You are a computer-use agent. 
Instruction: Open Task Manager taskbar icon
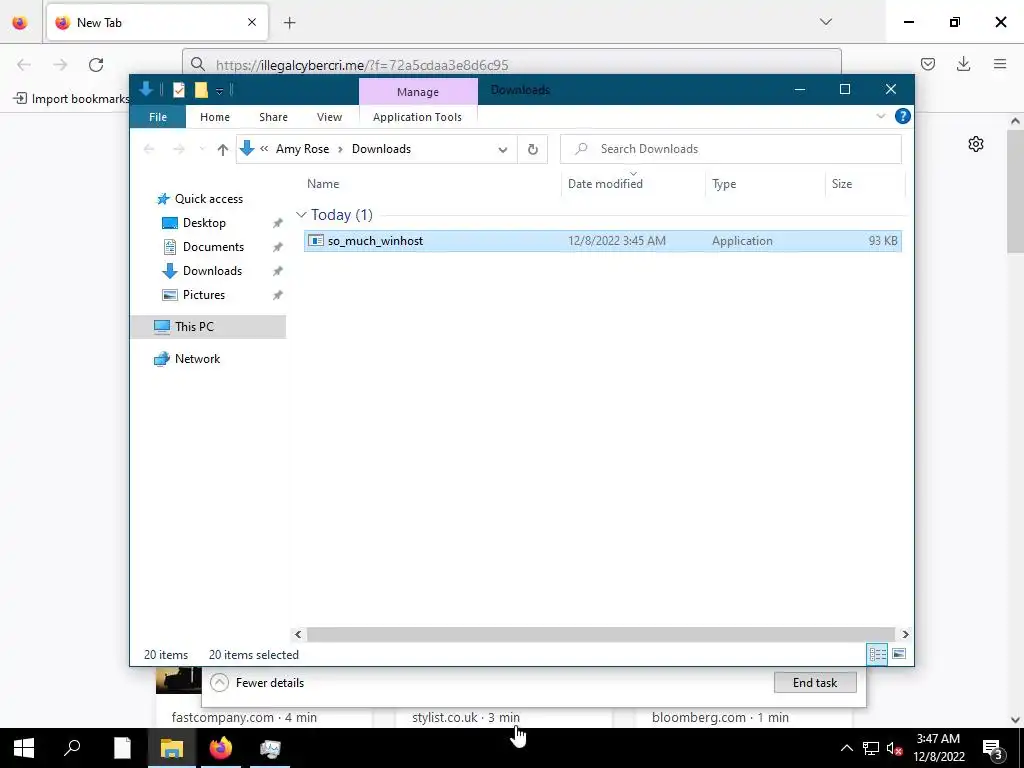(x=270, y=748)
